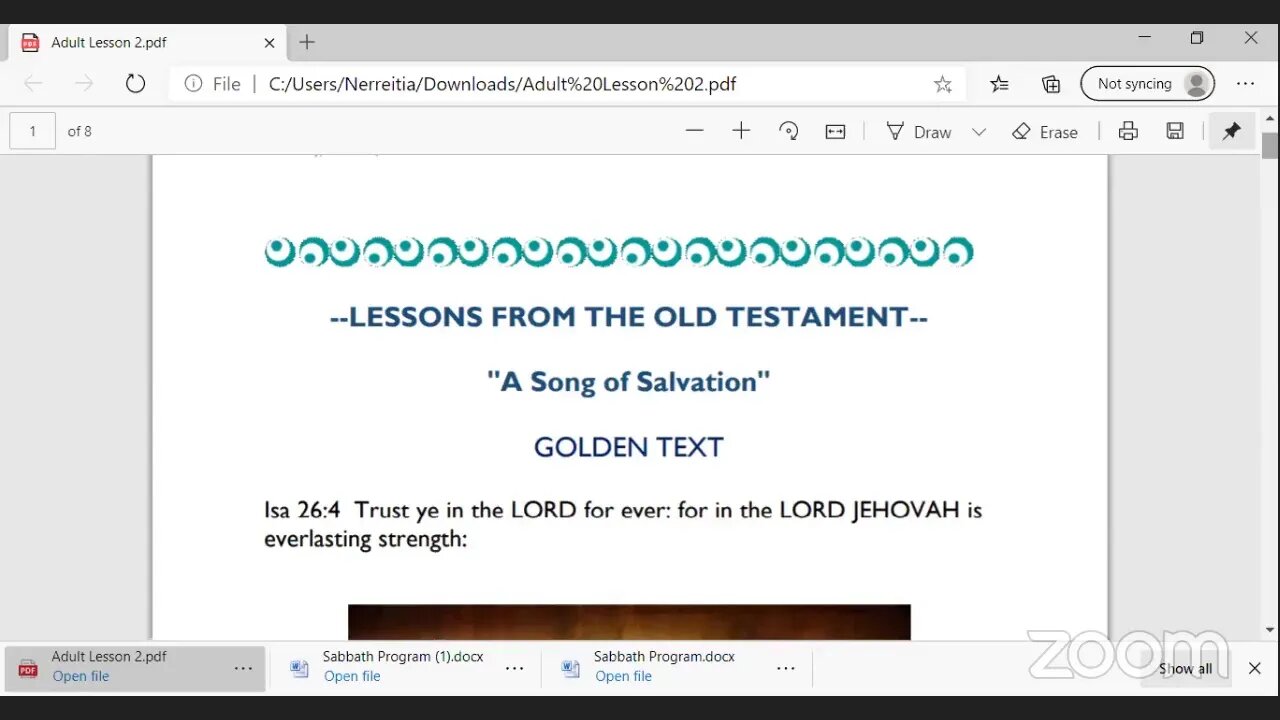Click the "of 8" page count label
Image resolution: width=1280 pixels, height=720 pixels.
[80, 131]
